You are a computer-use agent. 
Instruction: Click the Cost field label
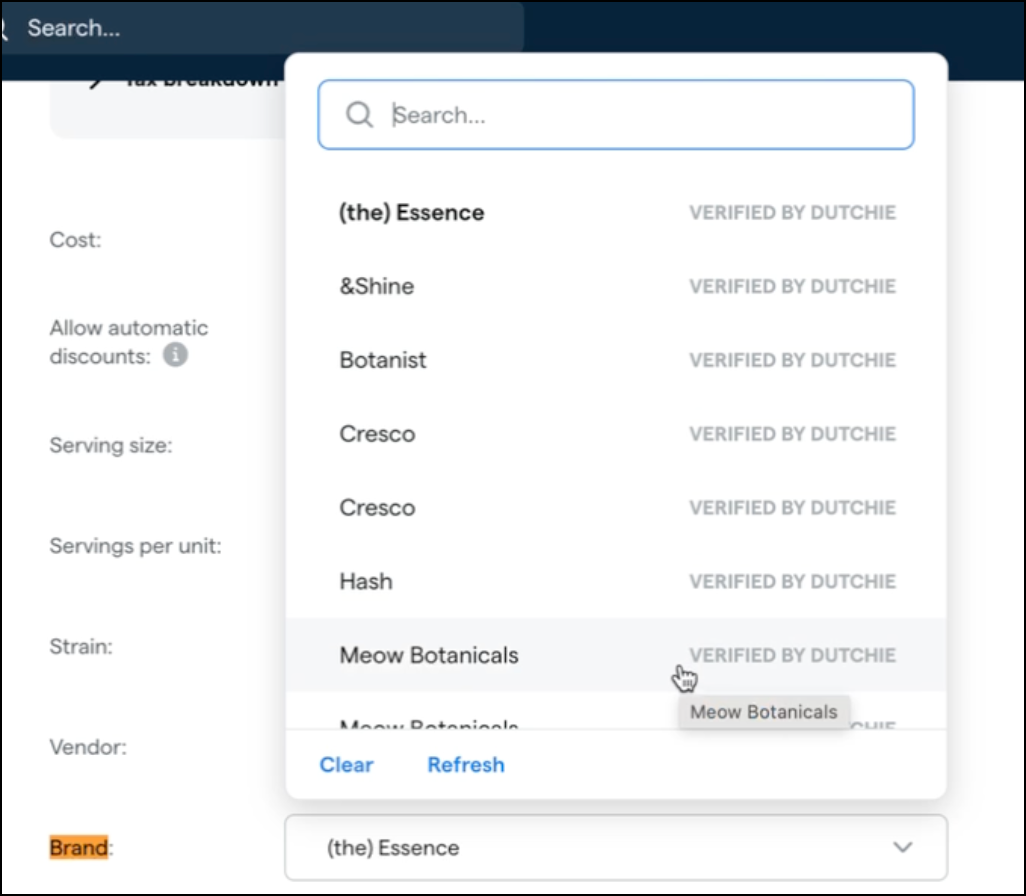pyautogui.click(x=75, y=240)
